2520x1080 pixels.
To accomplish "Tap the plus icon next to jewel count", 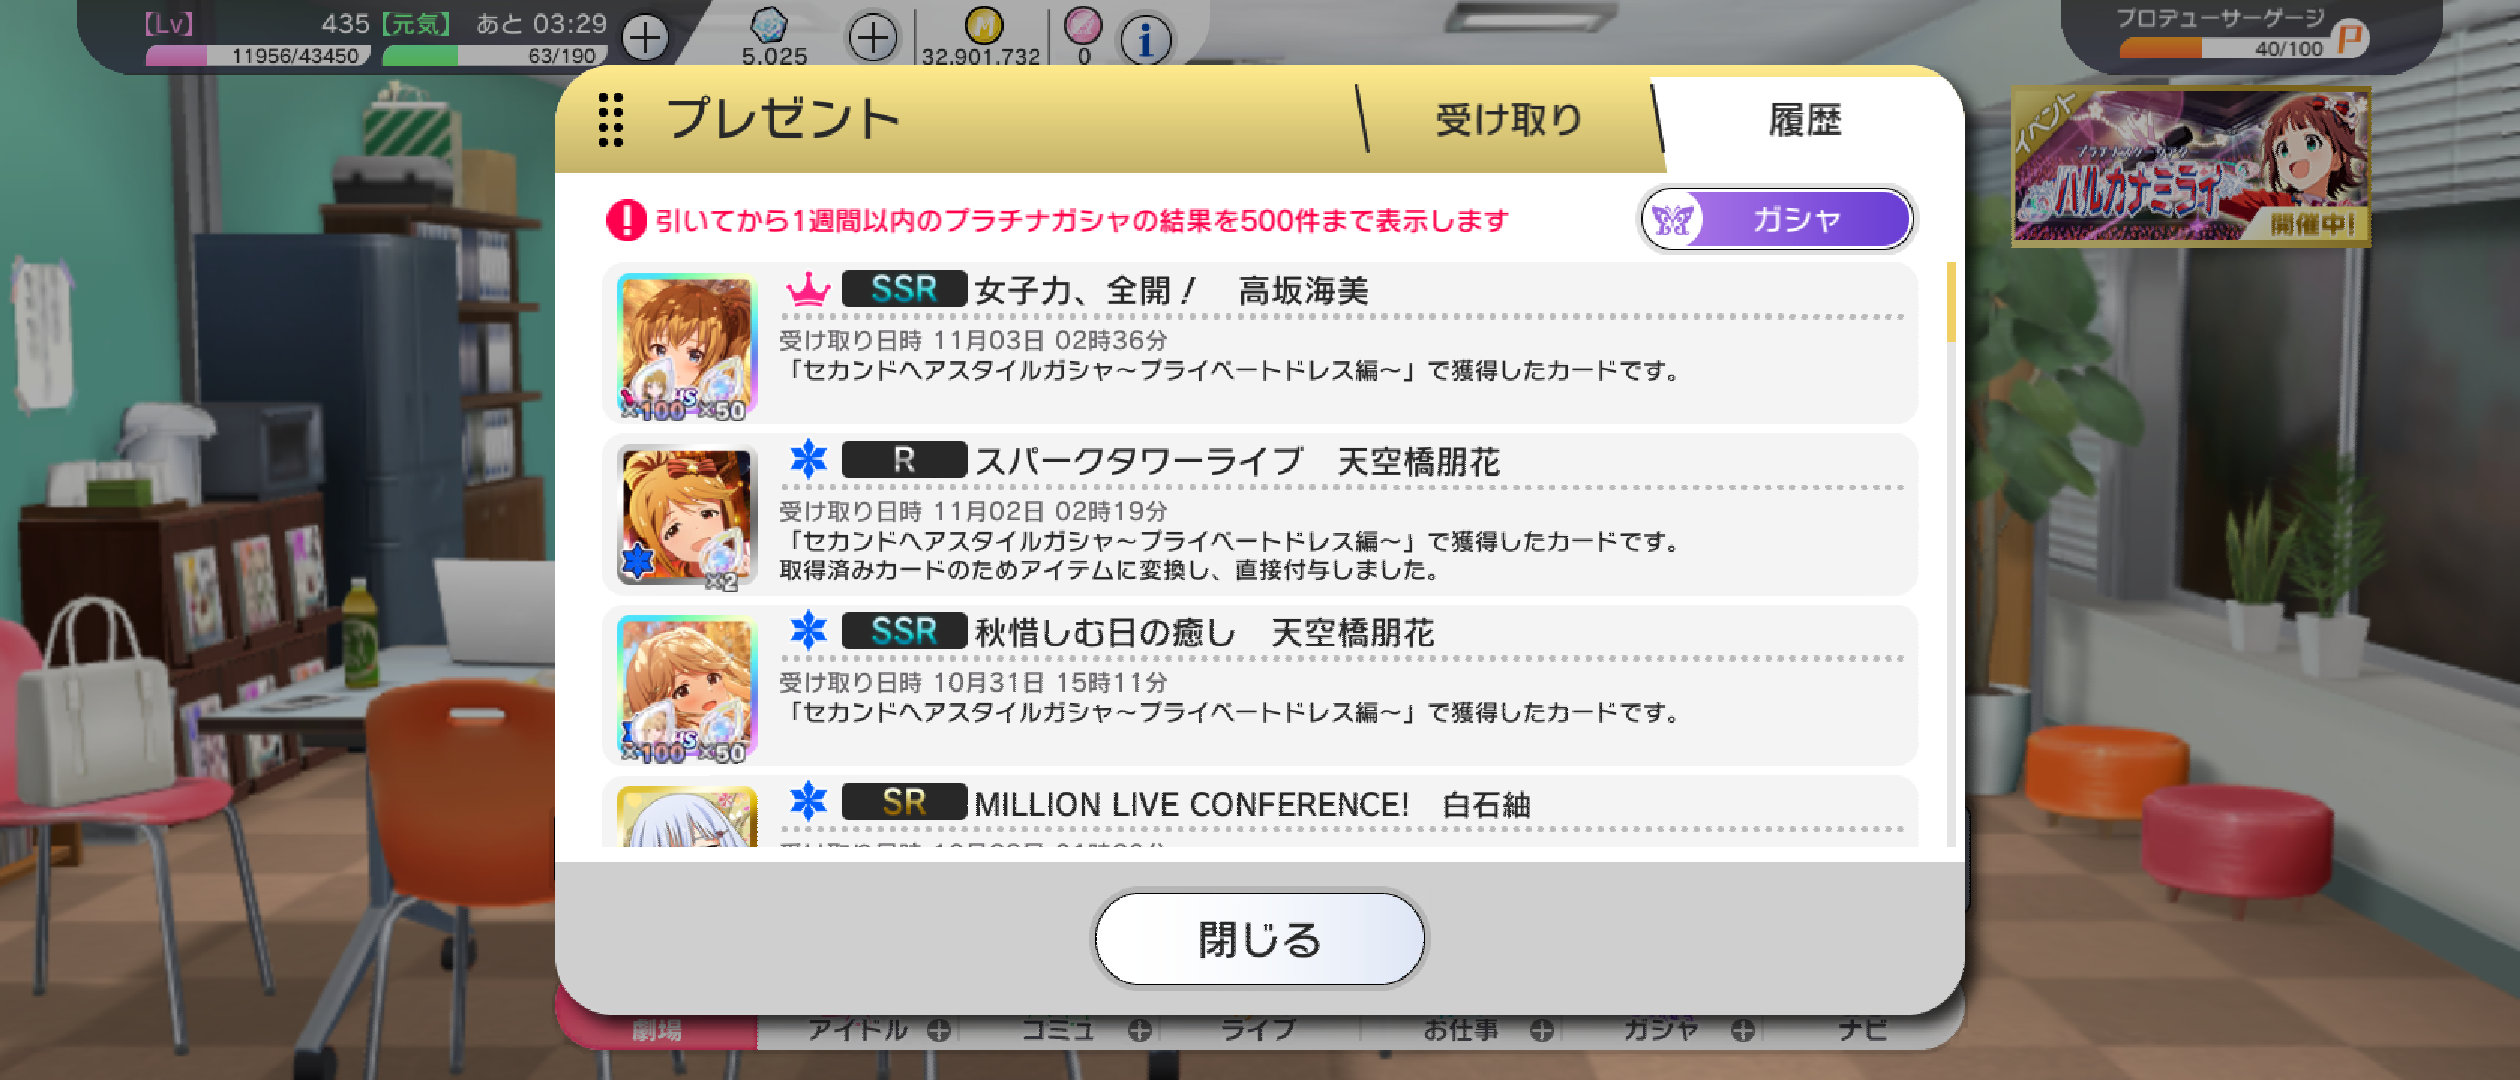I will pos(872,39).
